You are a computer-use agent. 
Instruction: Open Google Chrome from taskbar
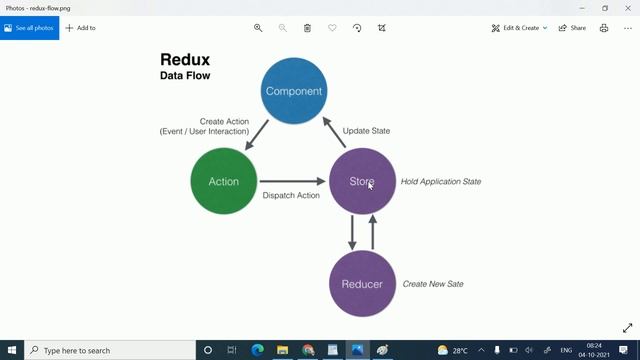[x=308, y=350]
